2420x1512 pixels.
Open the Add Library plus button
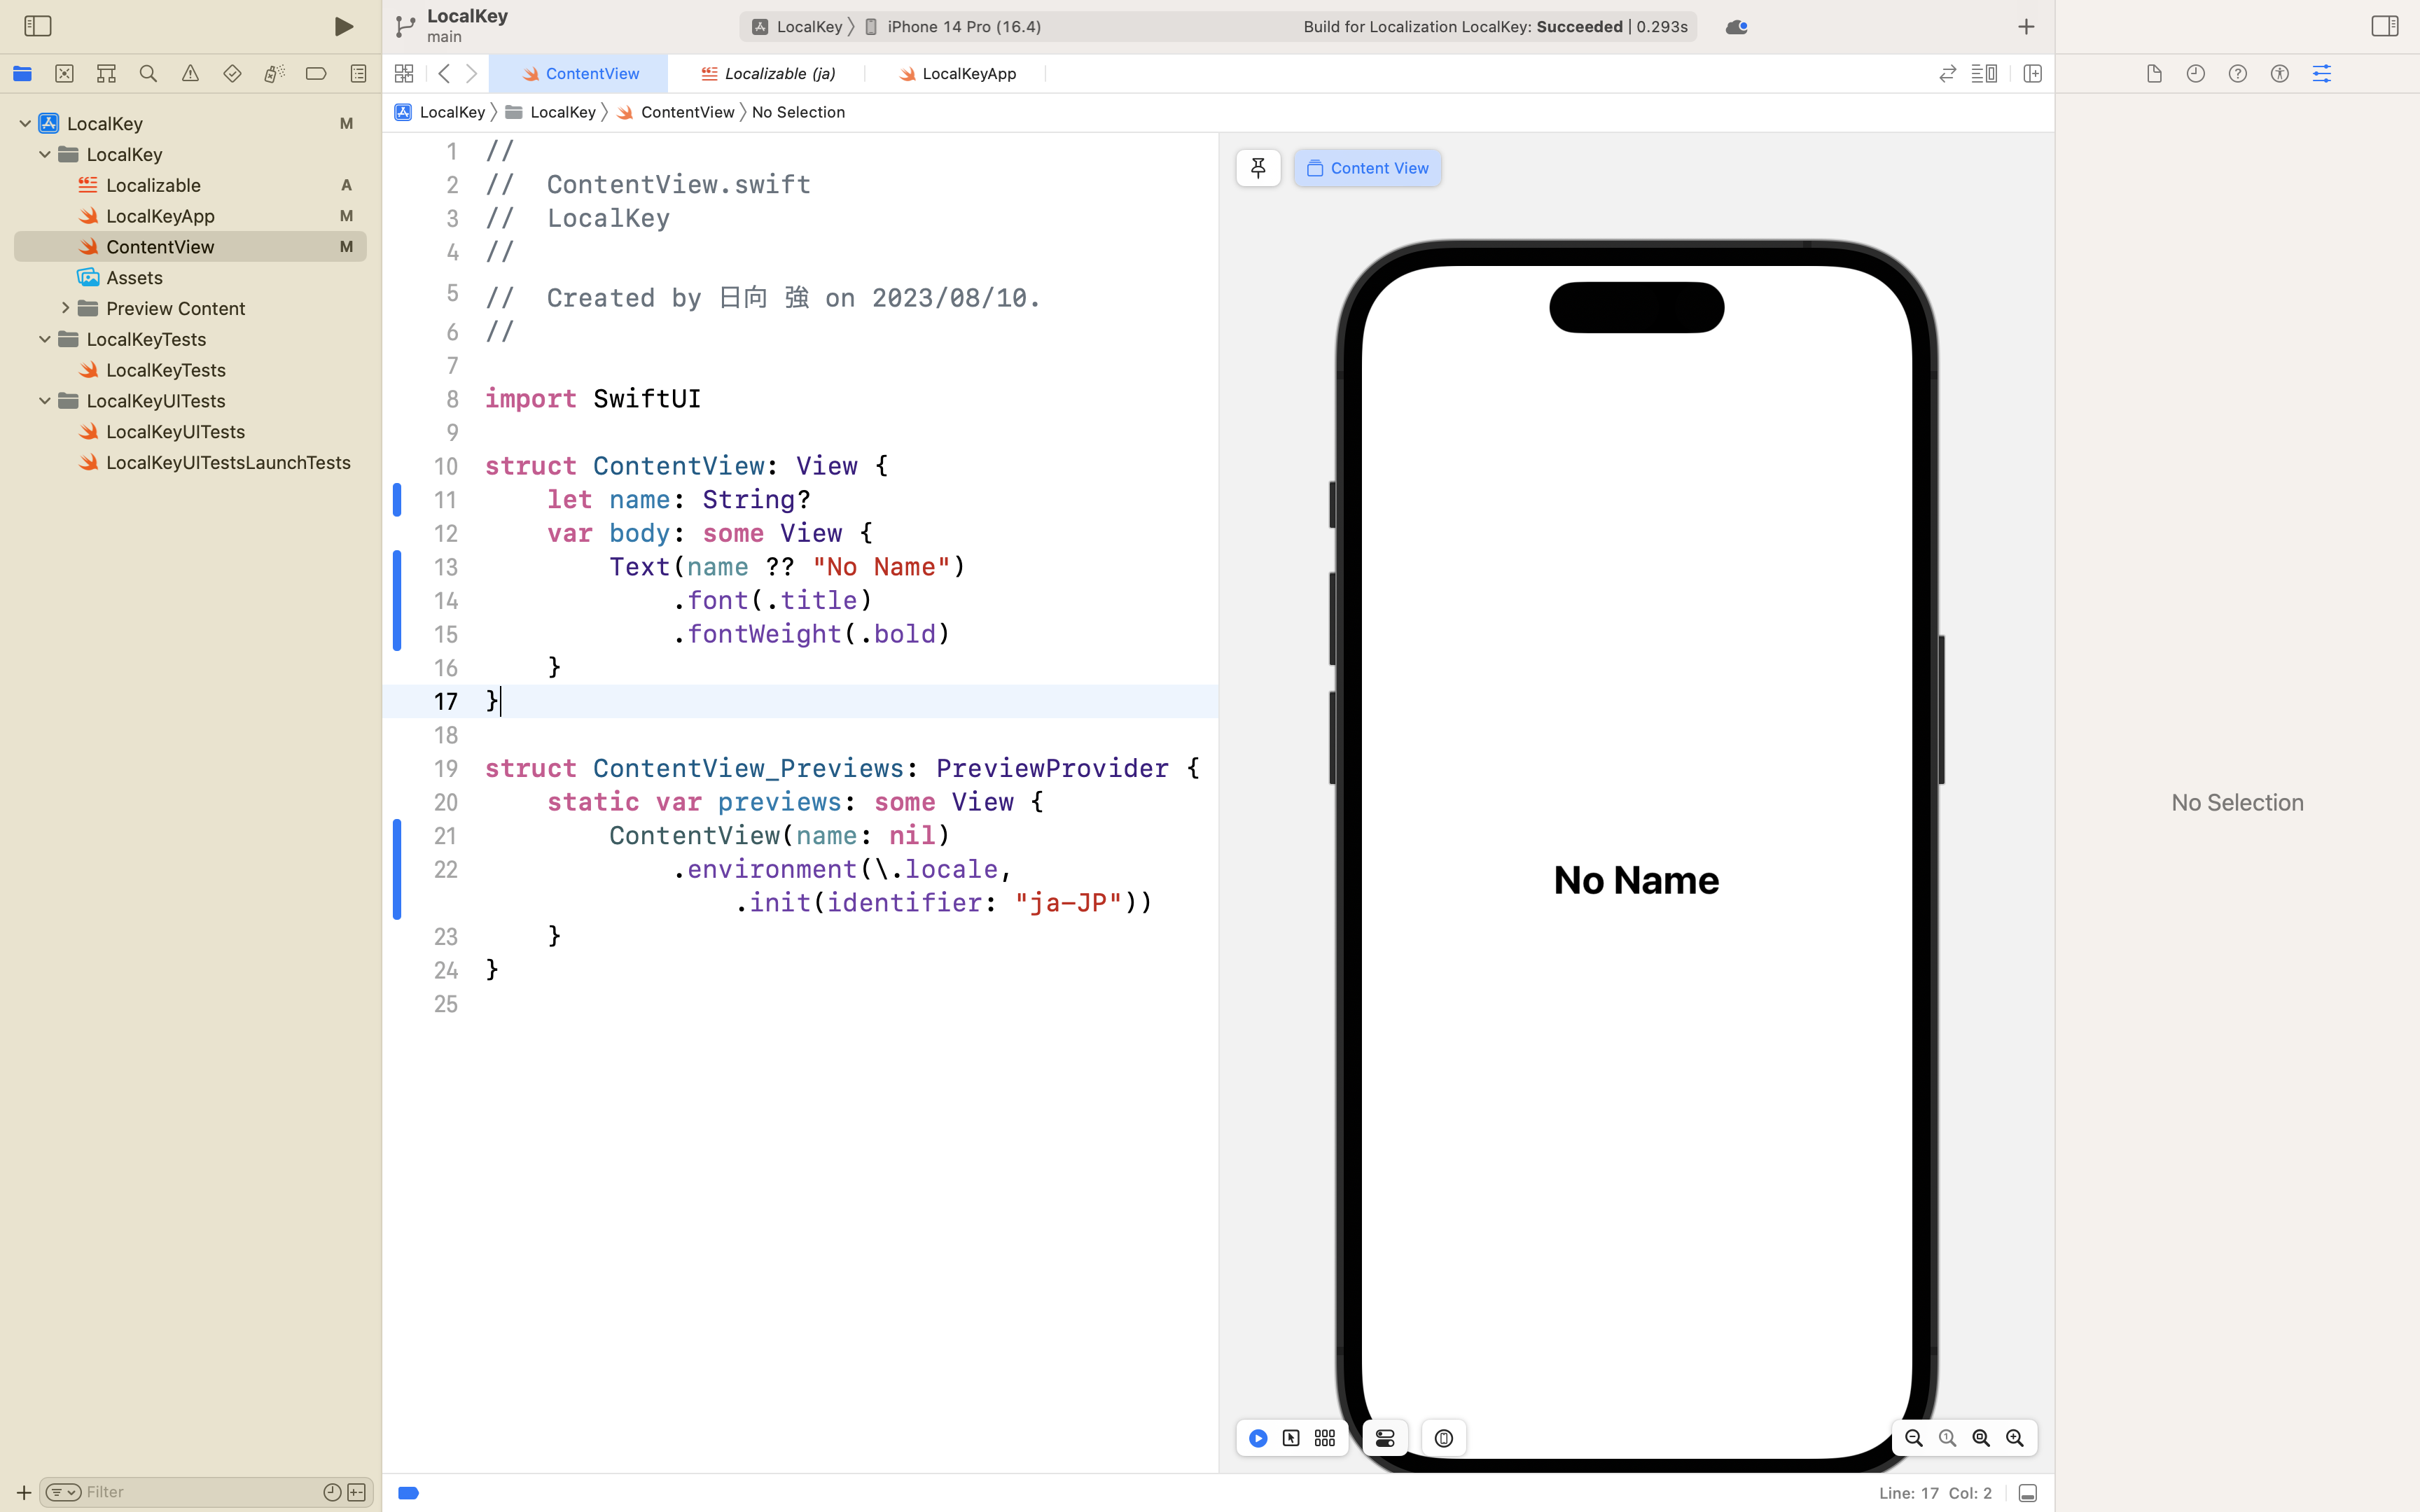pos(2026,27)
